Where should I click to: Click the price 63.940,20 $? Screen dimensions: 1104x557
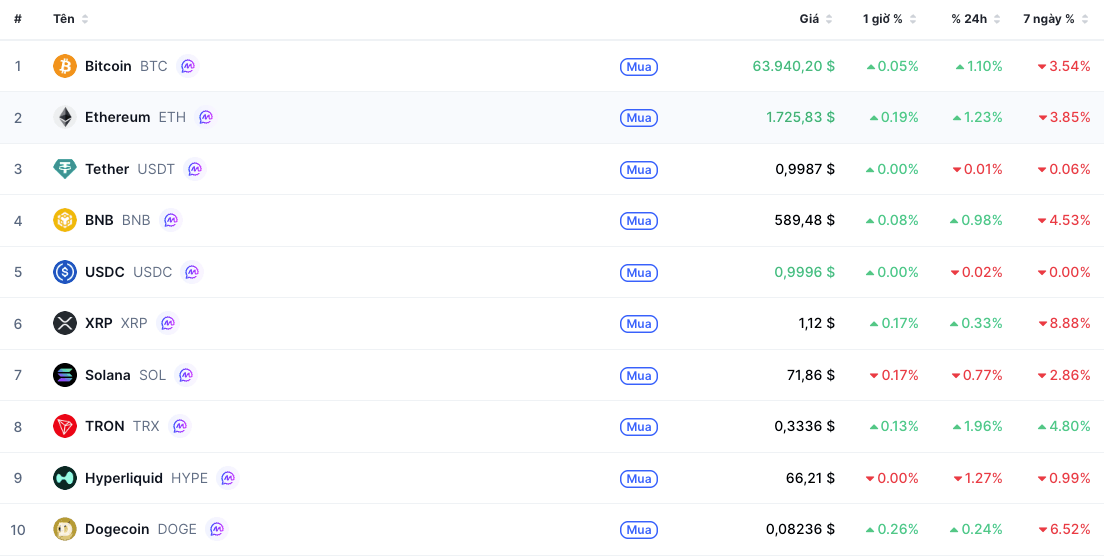(x=794, y=66)
